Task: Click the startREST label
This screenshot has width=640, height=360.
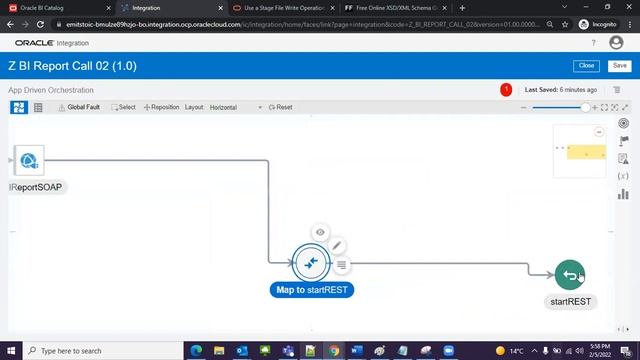Action: tap(571, 302)
